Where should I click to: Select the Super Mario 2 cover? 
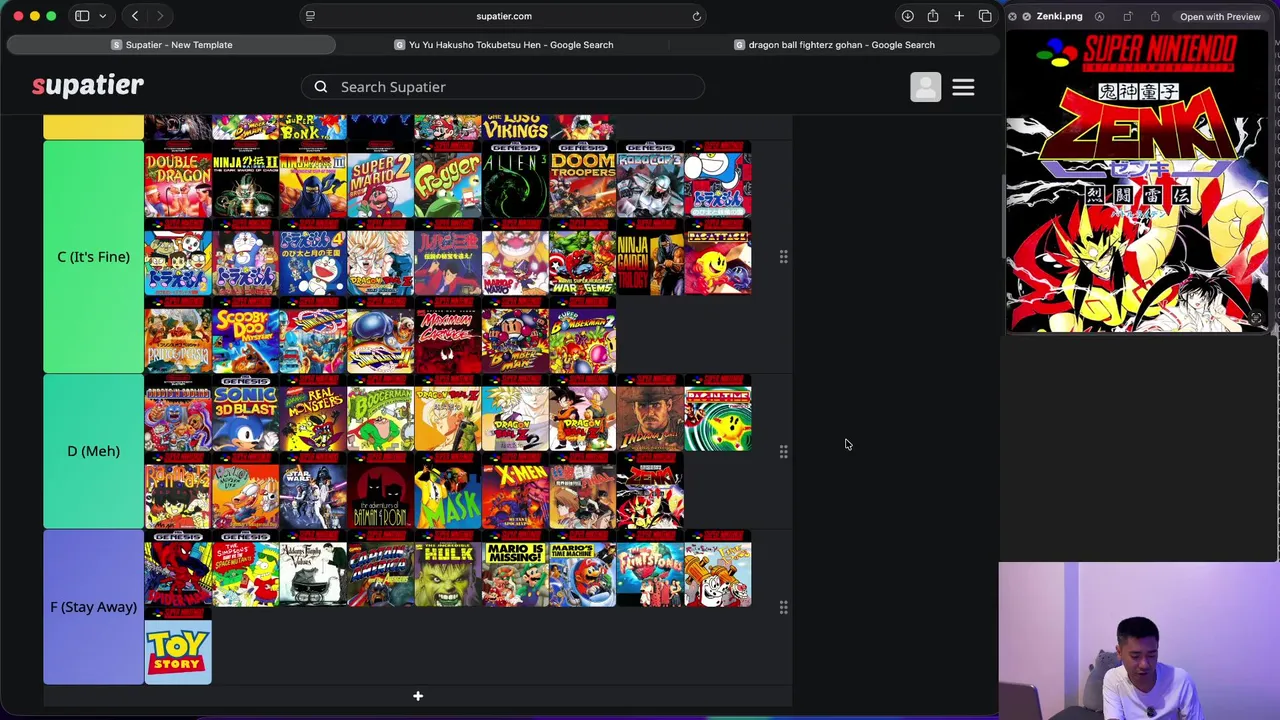coord(380,180)
